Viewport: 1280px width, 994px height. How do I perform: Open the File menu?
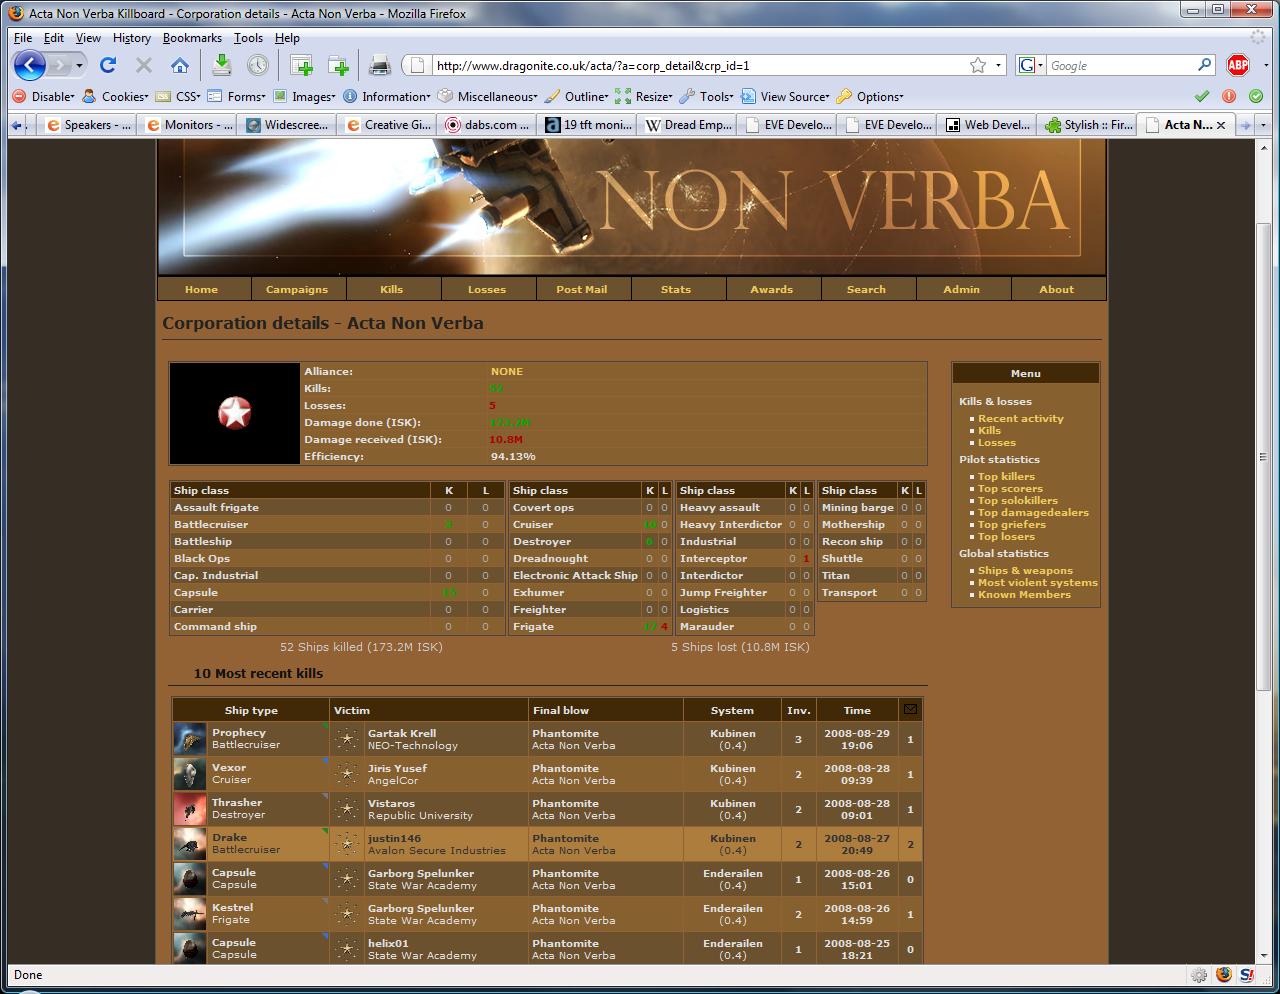[x=23, y=38]
